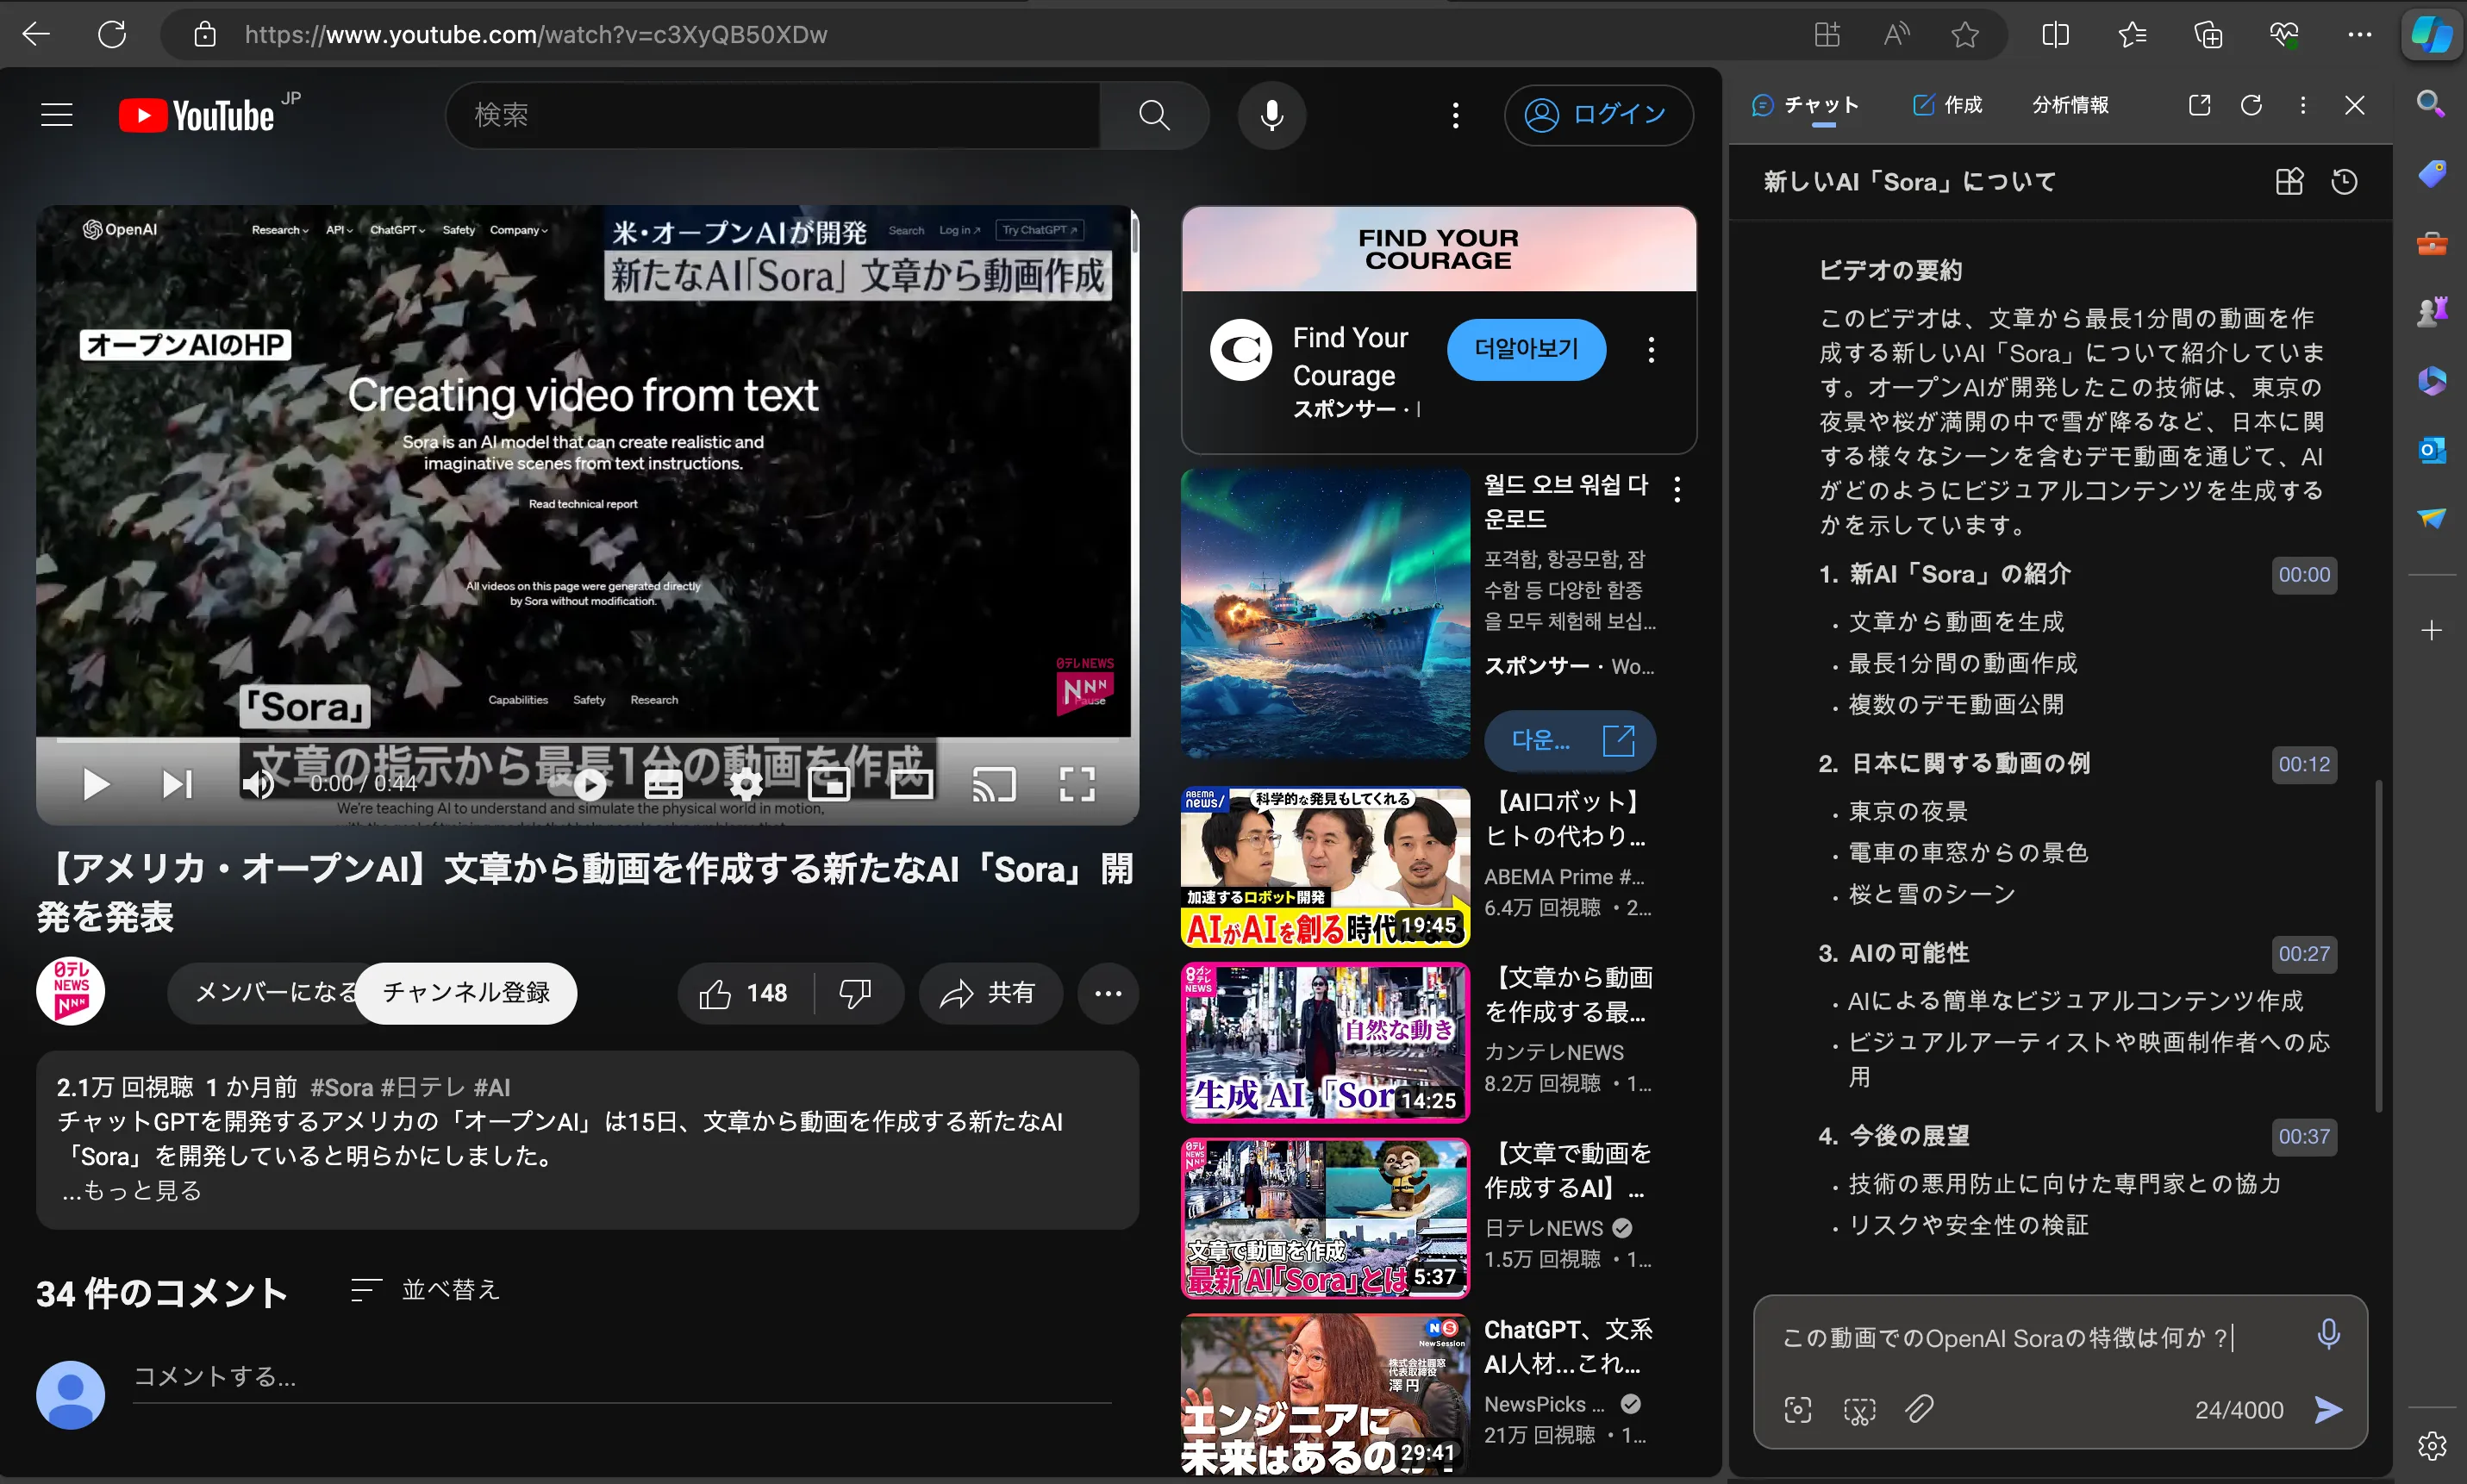The width and height of the screenshot is (2467, 1484).
Task: Skip to next video
Action: (177, 784)
